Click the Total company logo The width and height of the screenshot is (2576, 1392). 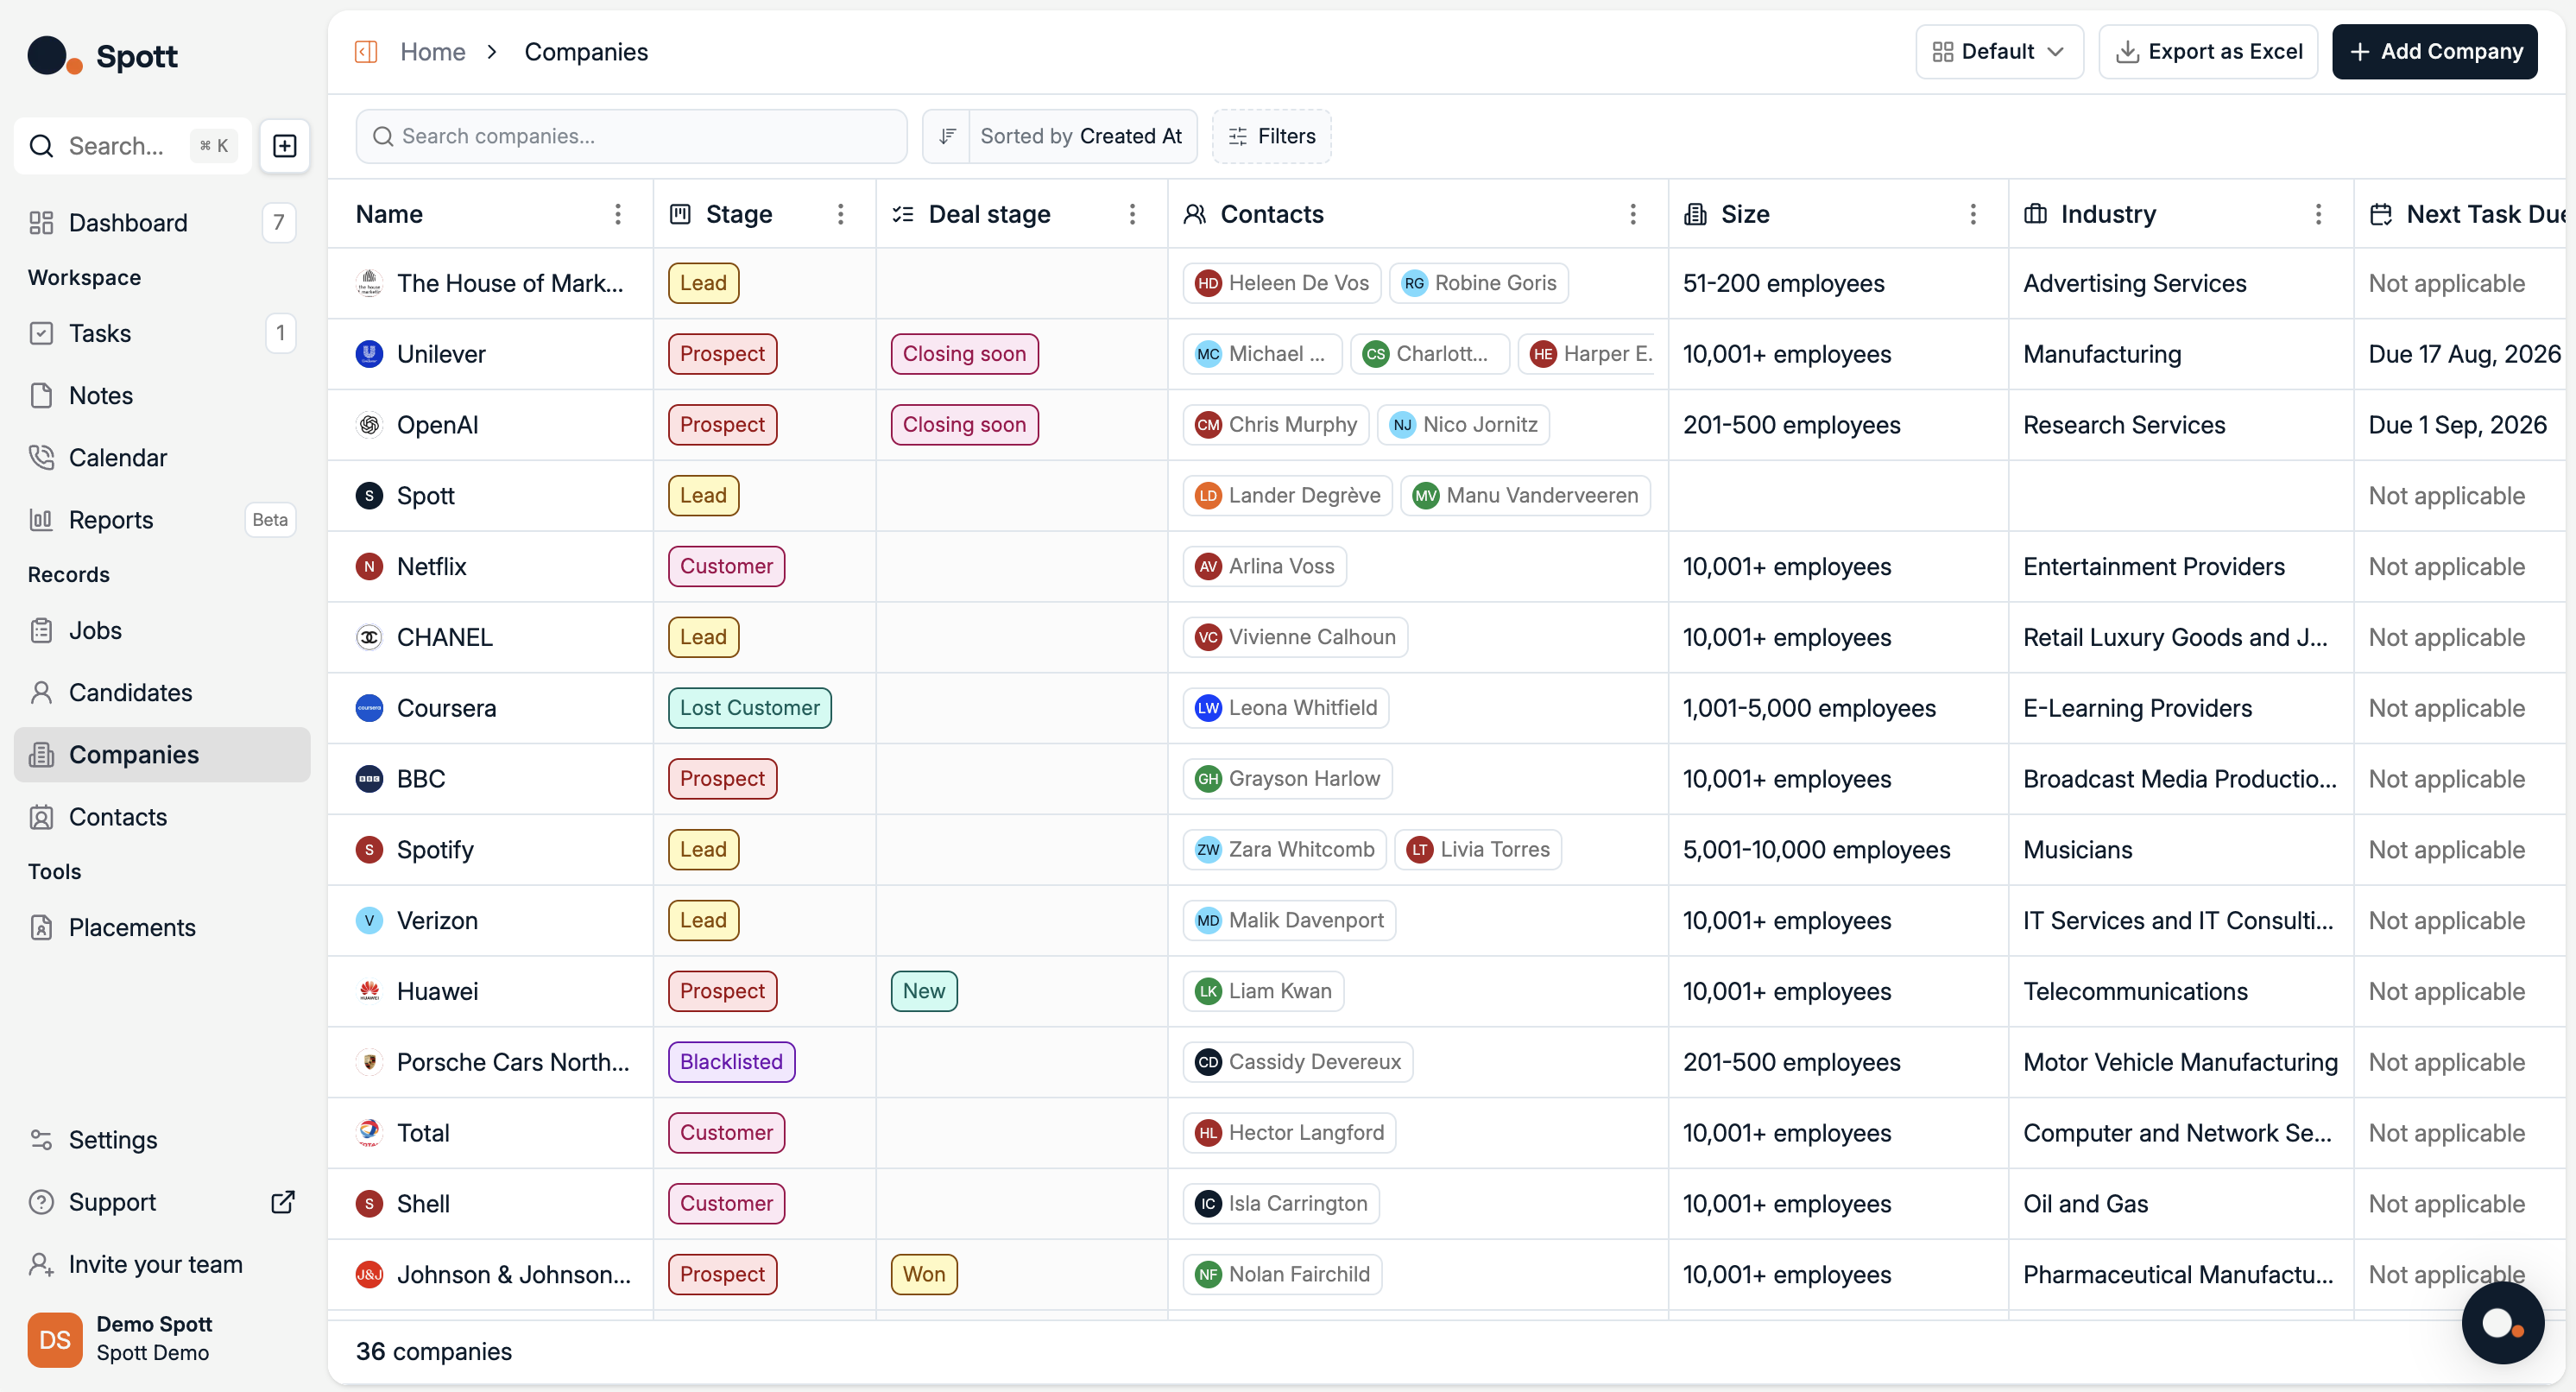point(369,1134)
